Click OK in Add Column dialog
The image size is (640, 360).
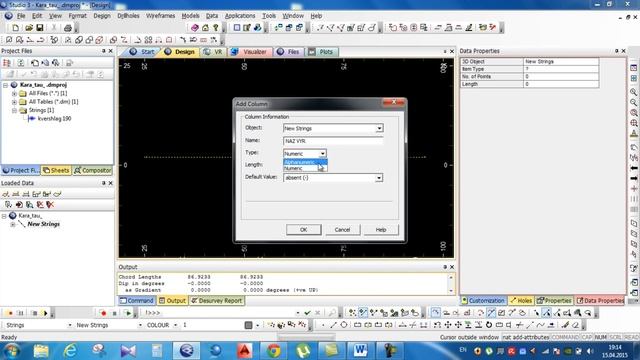pos(303,230)
